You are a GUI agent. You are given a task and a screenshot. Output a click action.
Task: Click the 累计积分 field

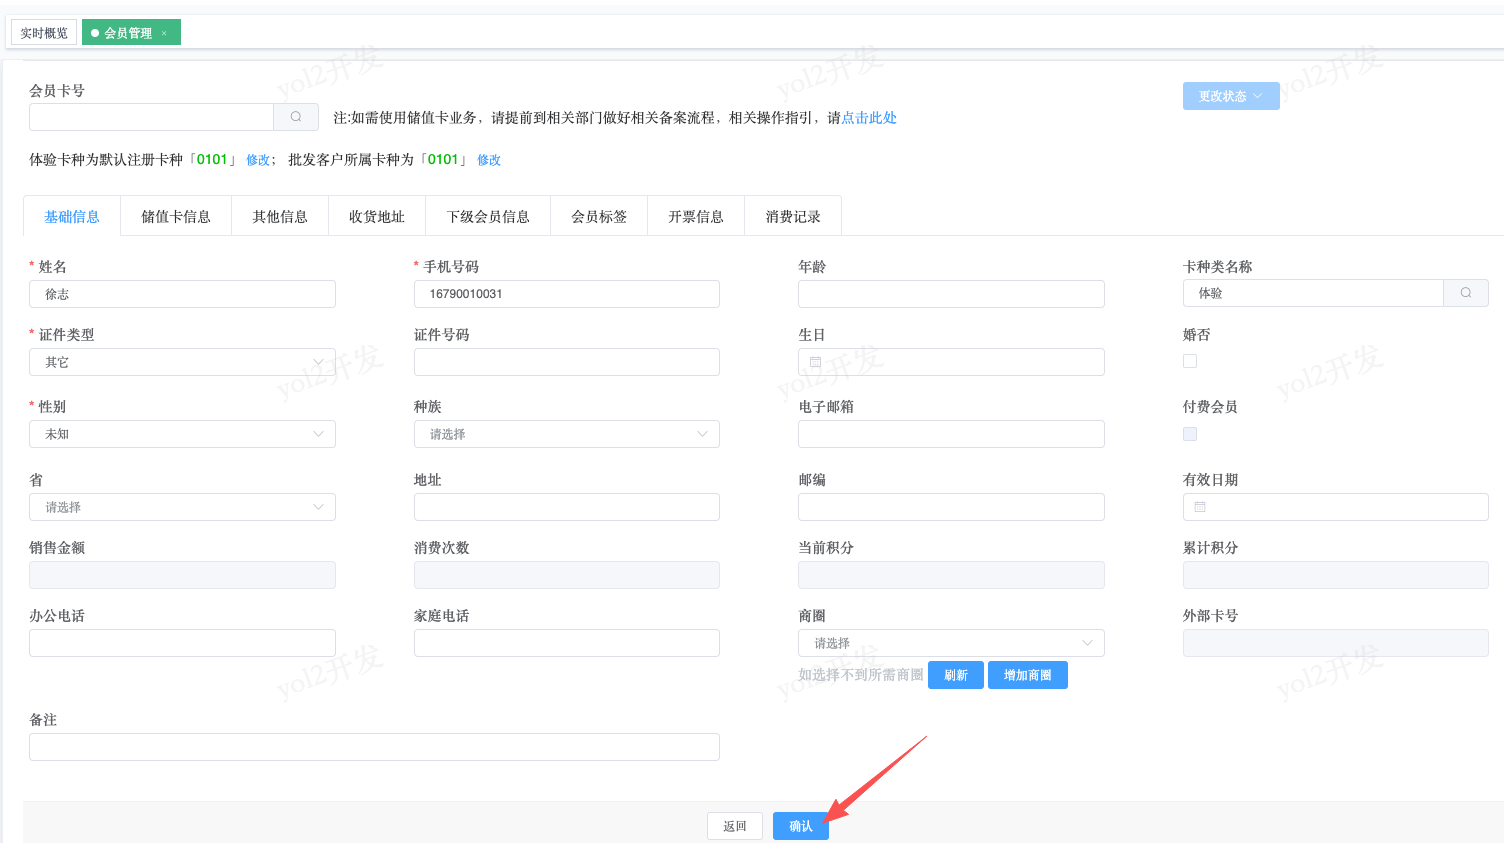1336,575
